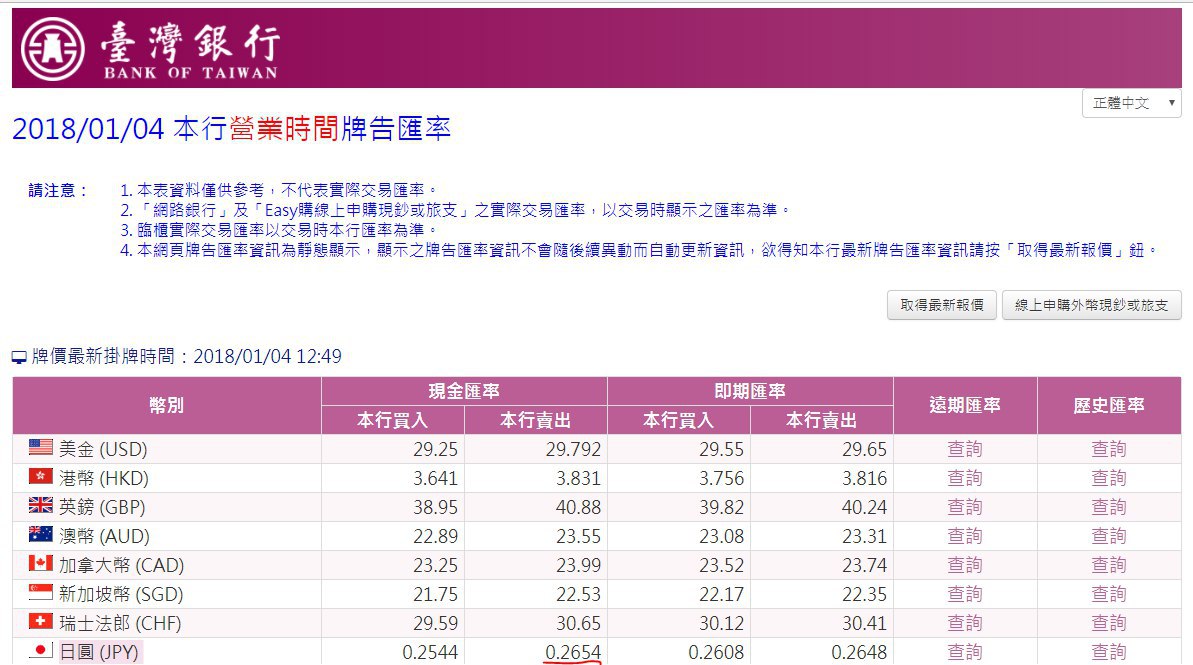Click the Swiss flag icon for CHF

(40, 622)
